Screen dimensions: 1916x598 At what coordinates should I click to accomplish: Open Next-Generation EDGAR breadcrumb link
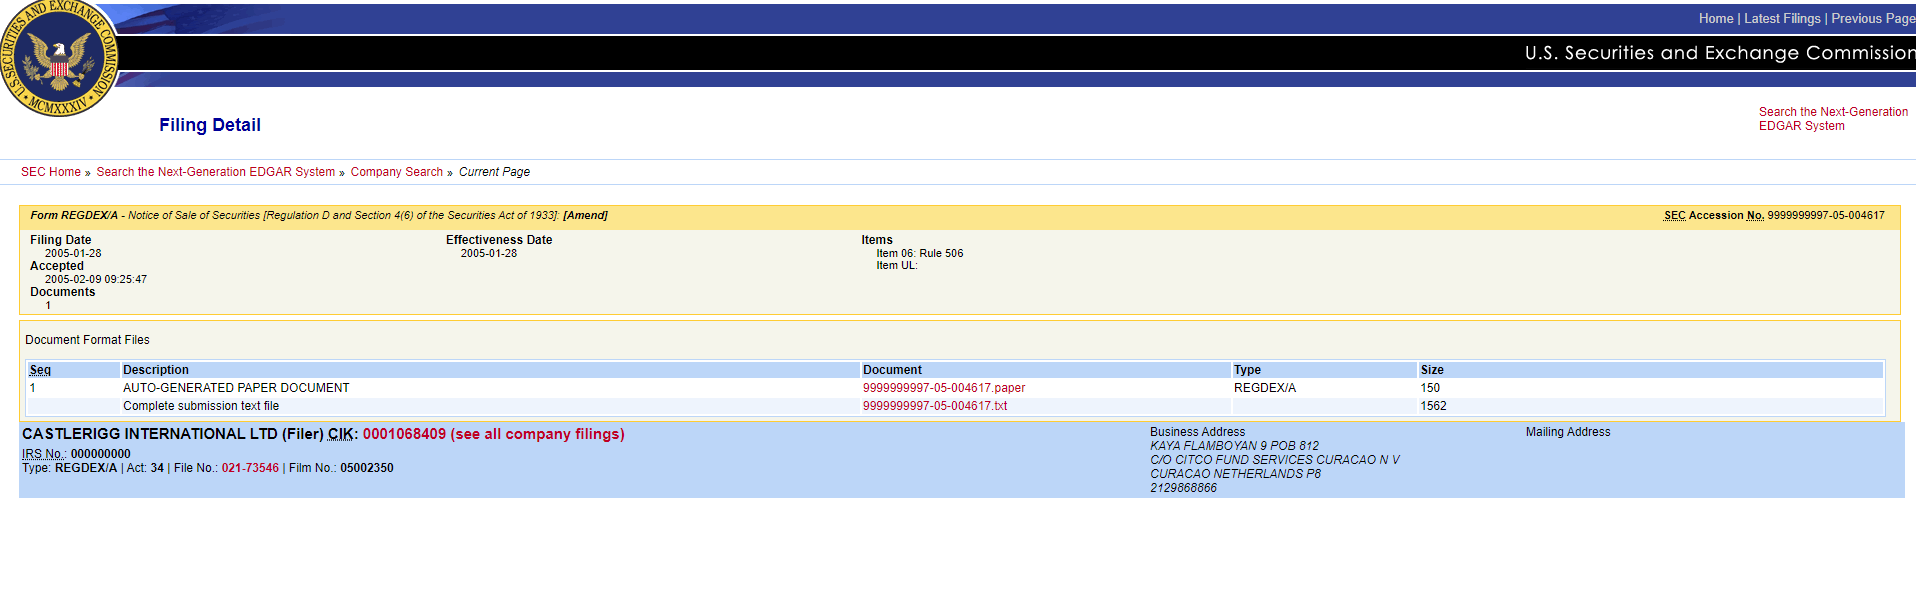pos(215,172)
